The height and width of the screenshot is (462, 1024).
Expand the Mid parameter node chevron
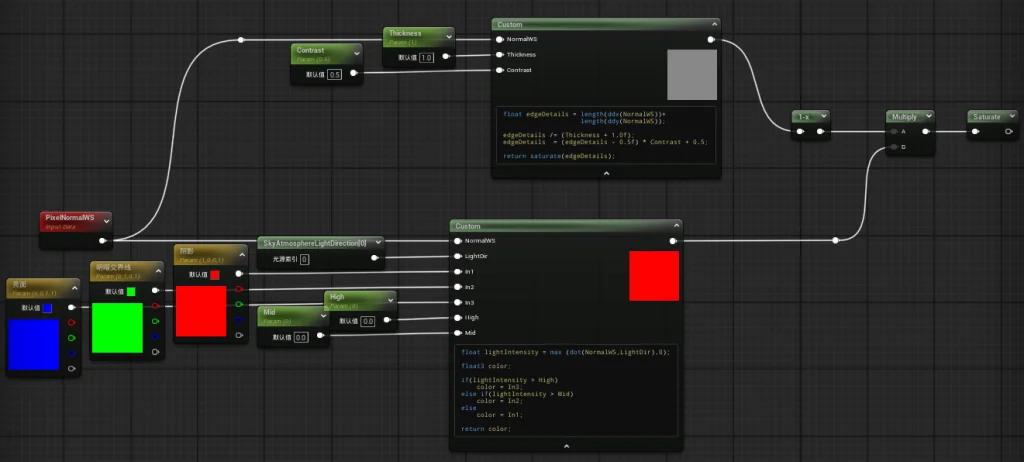click(322, 316)
